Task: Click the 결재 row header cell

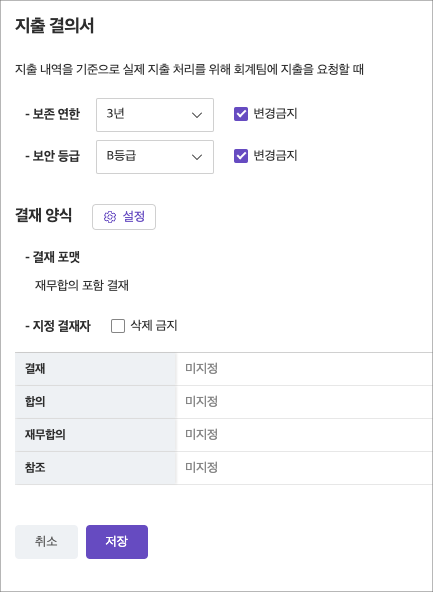Action: 96,369
